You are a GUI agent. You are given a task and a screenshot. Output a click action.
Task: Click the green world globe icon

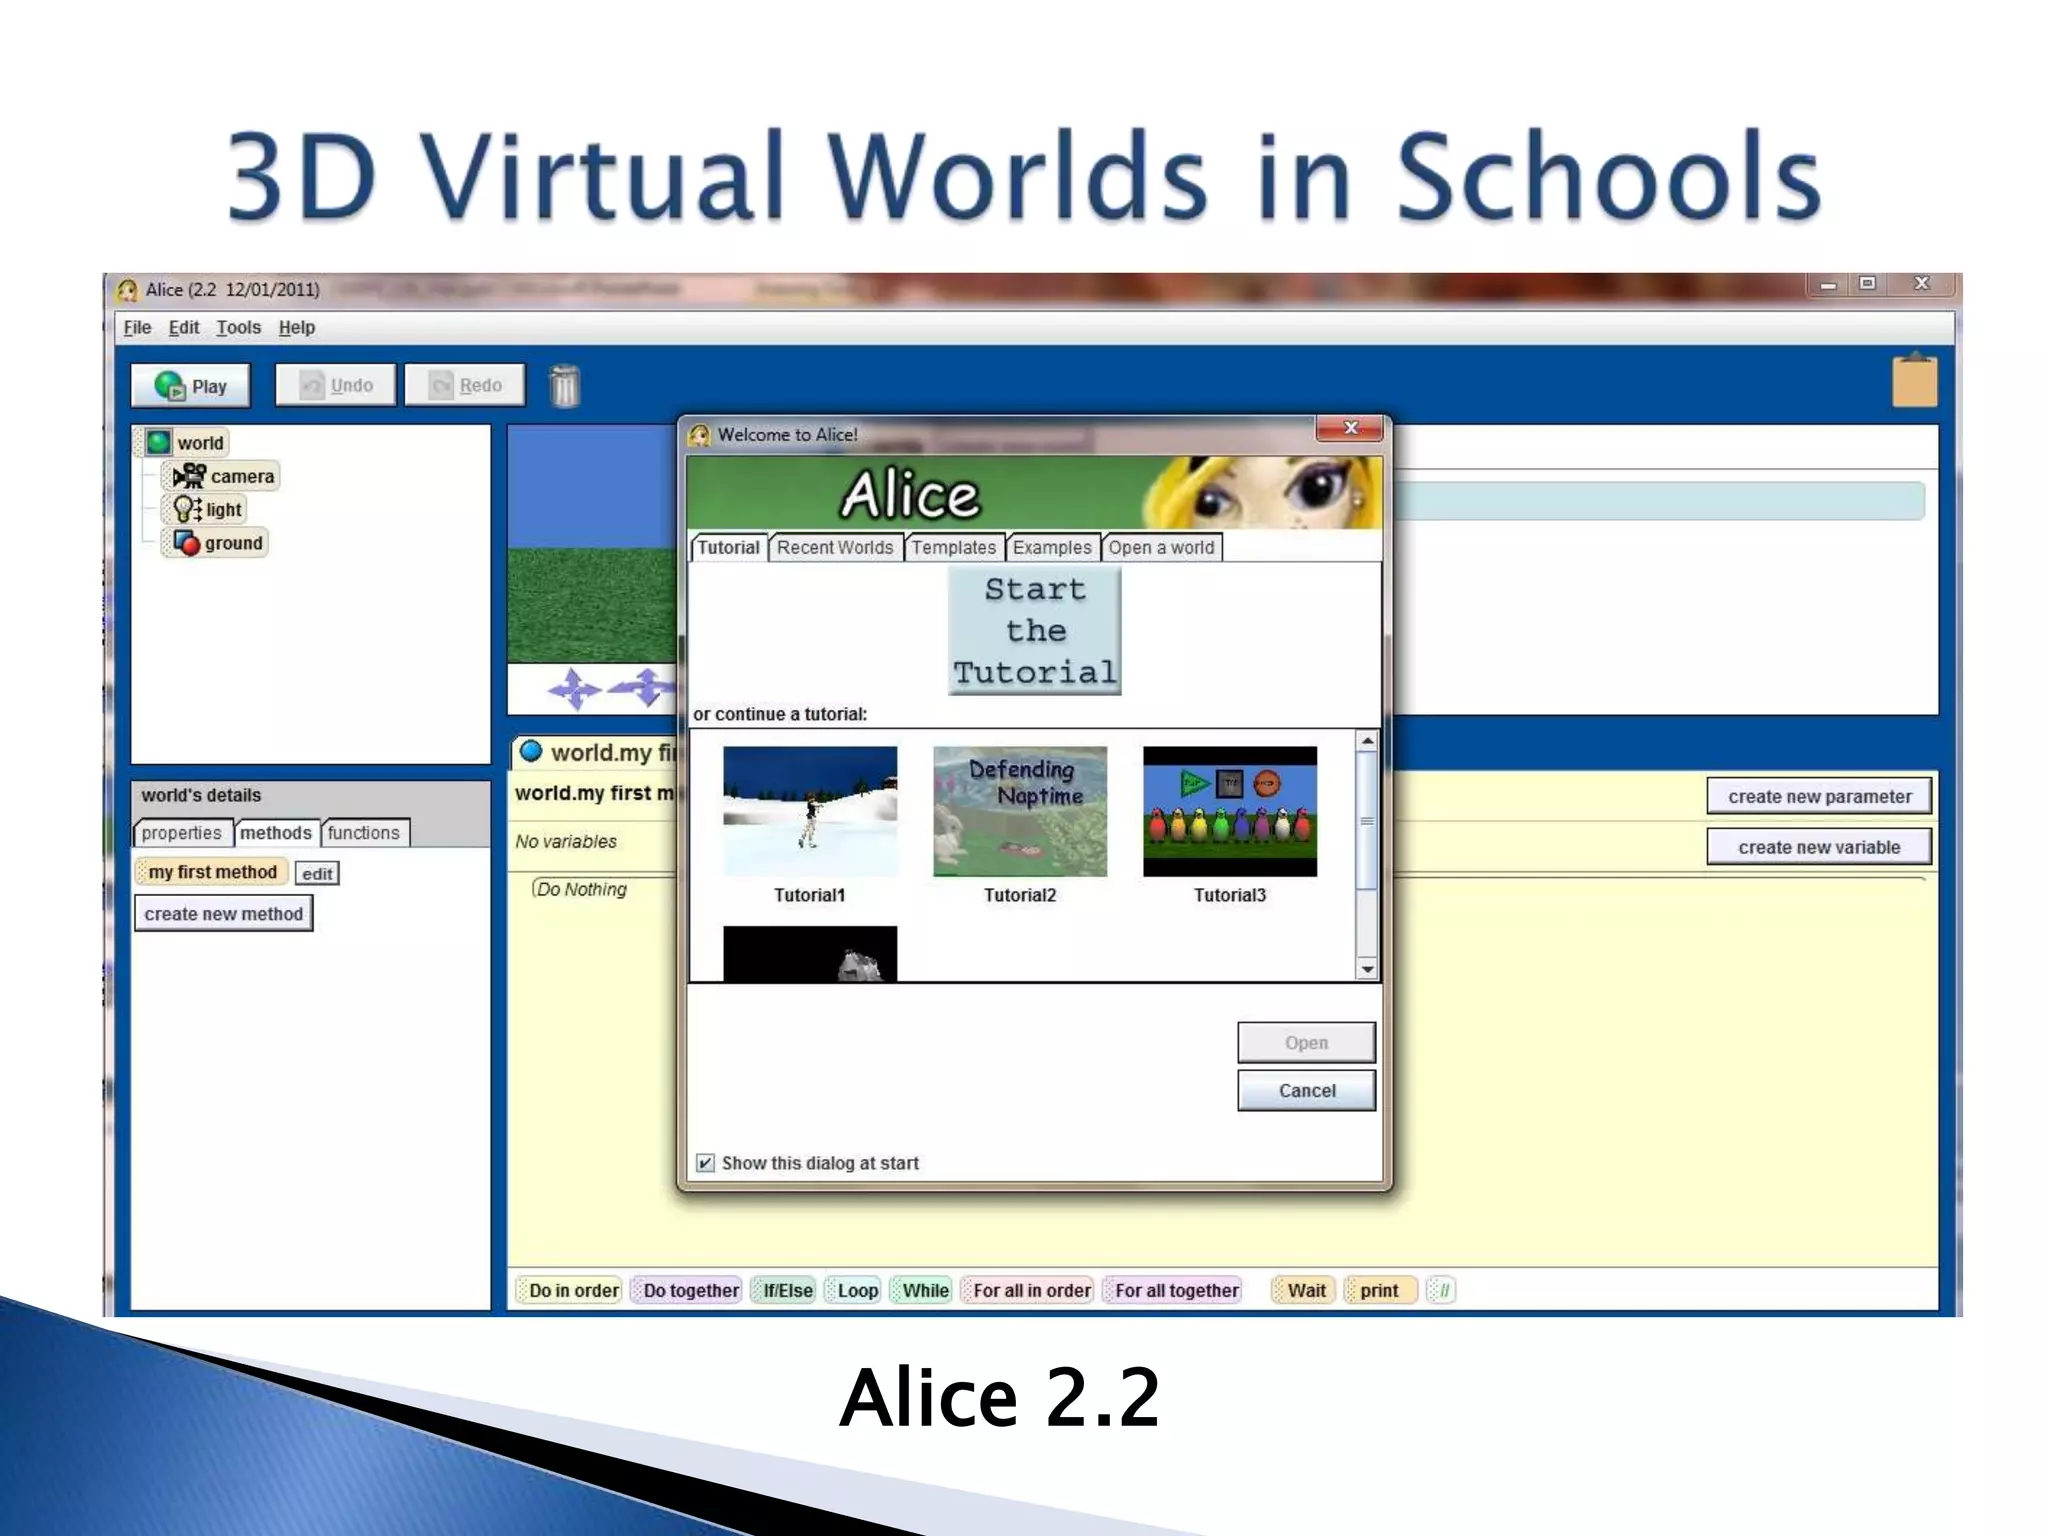pos(159,442)
